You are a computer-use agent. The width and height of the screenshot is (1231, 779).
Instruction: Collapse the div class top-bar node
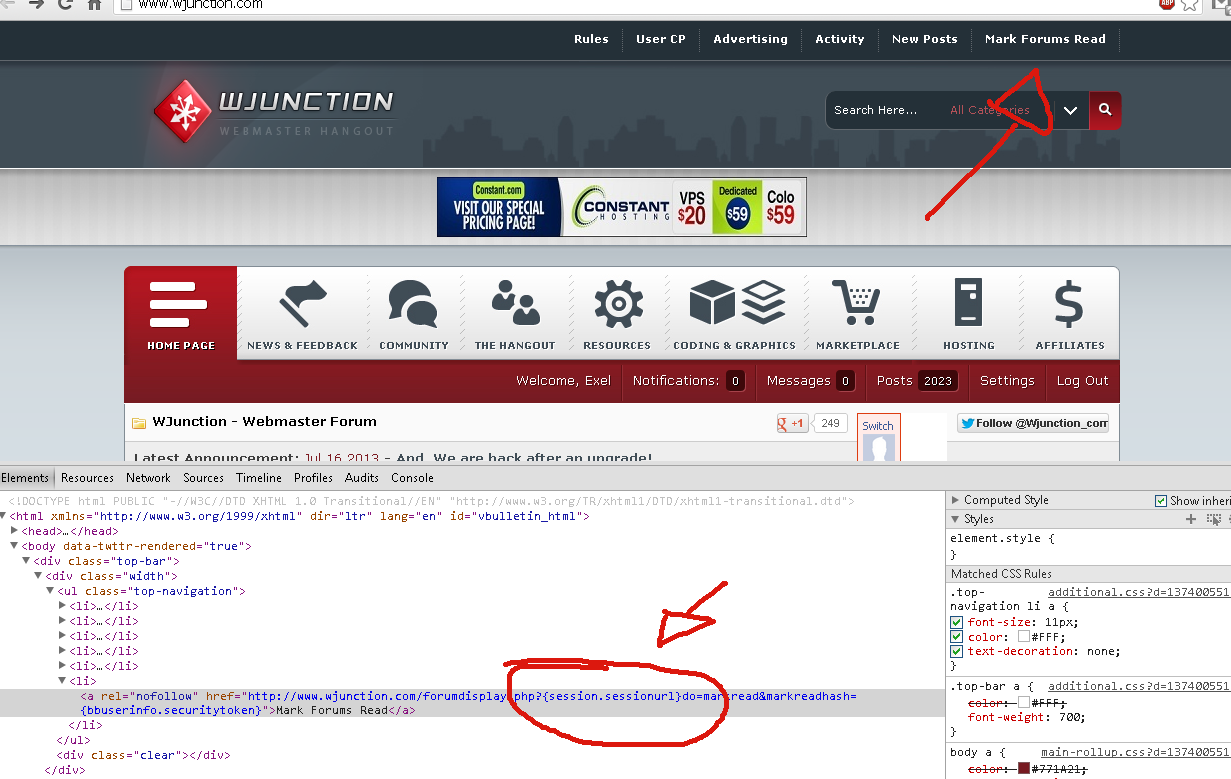point(27,561)
